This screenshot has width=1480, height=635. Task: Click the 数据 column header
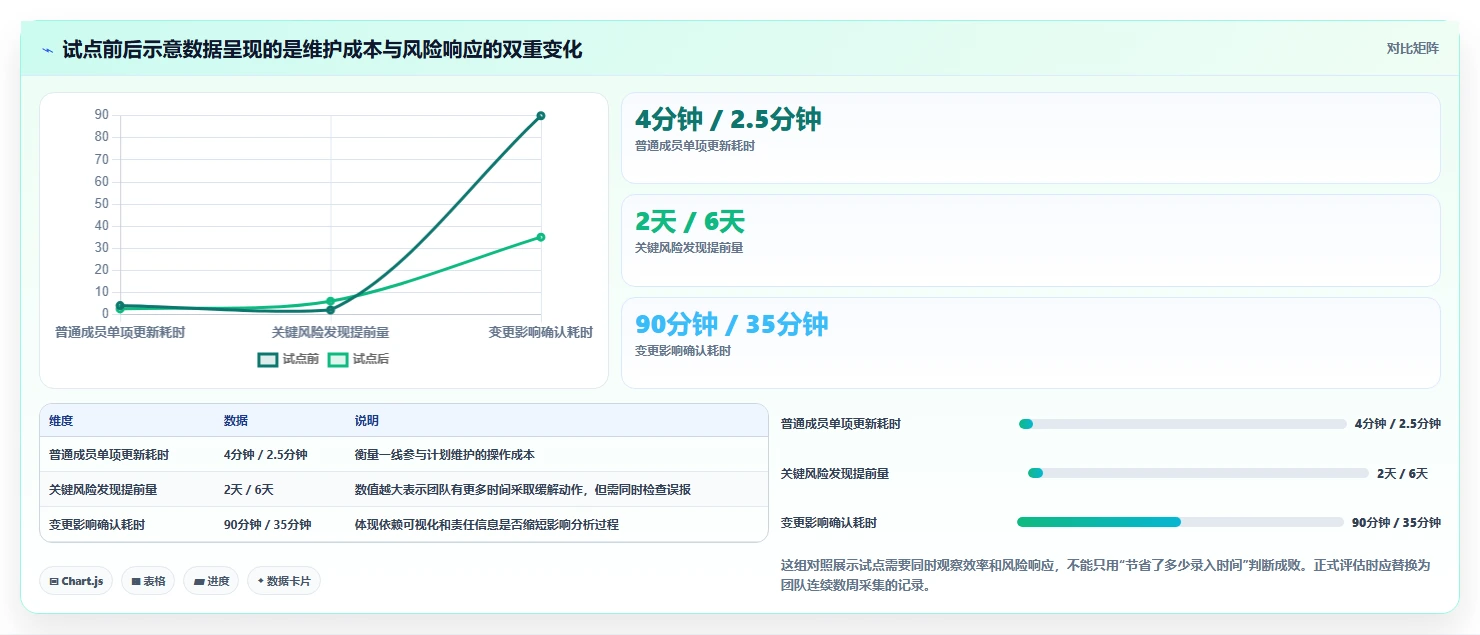point(236,421)
